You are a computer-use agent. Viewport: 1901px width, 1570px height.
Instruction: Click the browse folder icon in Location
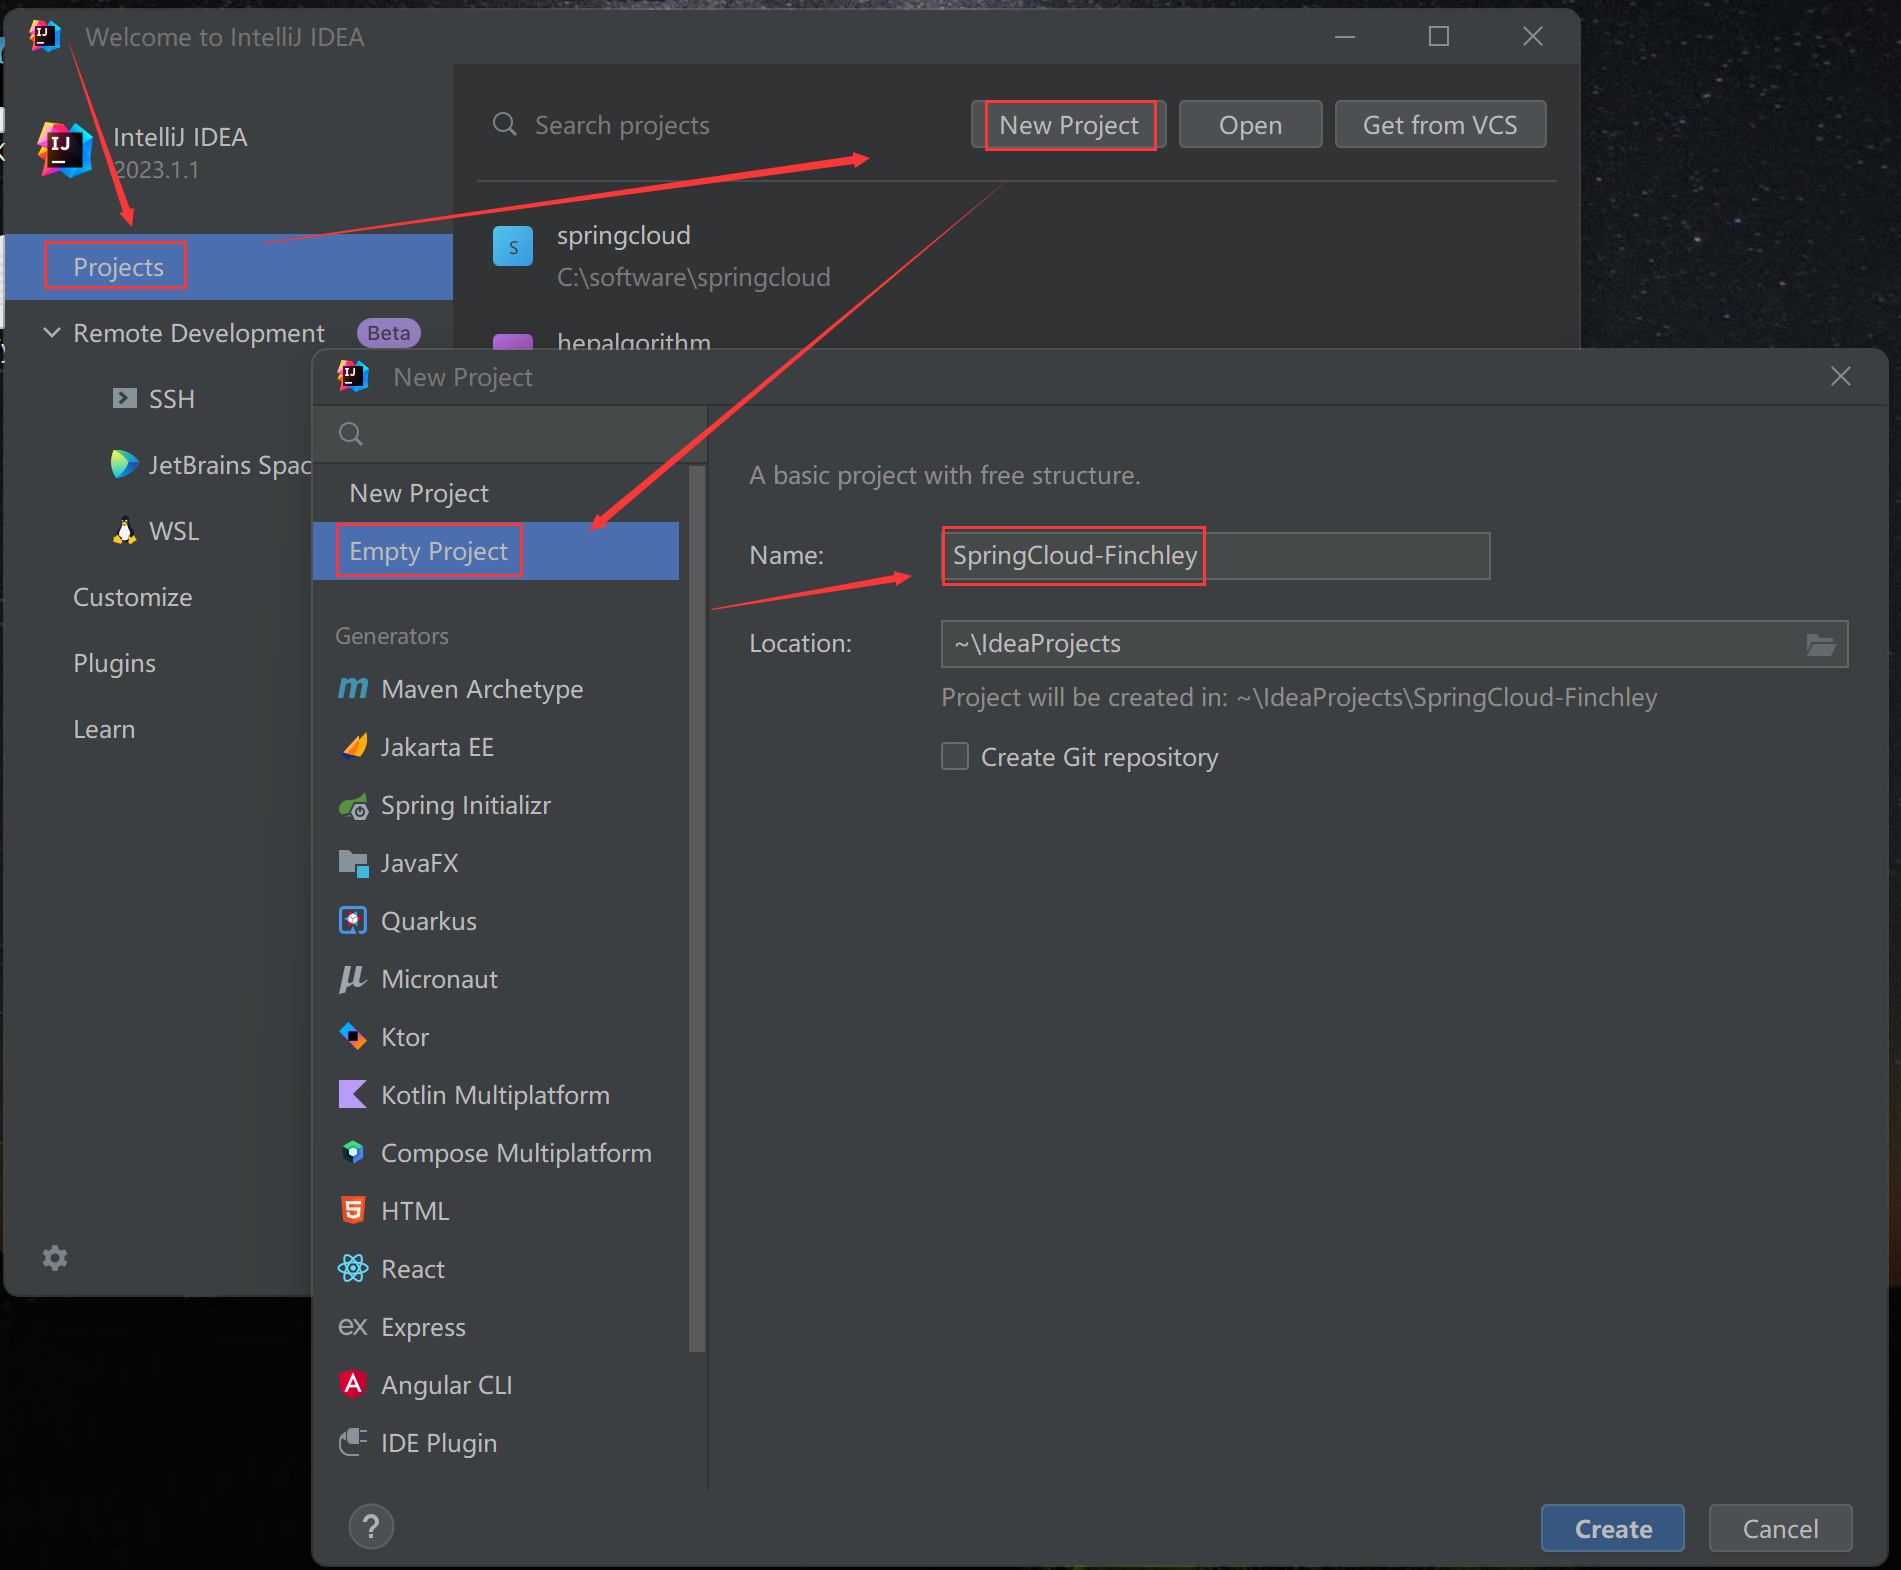pos(1820,644)
